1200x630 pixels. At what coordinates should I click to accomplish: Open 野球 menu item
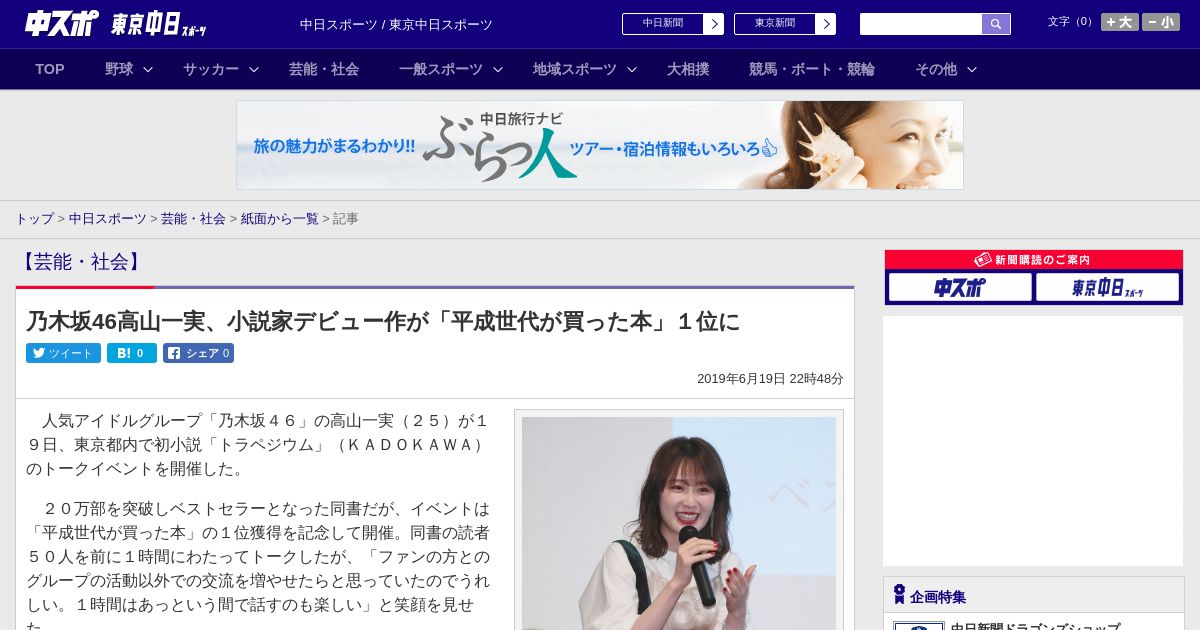point(119,69)
